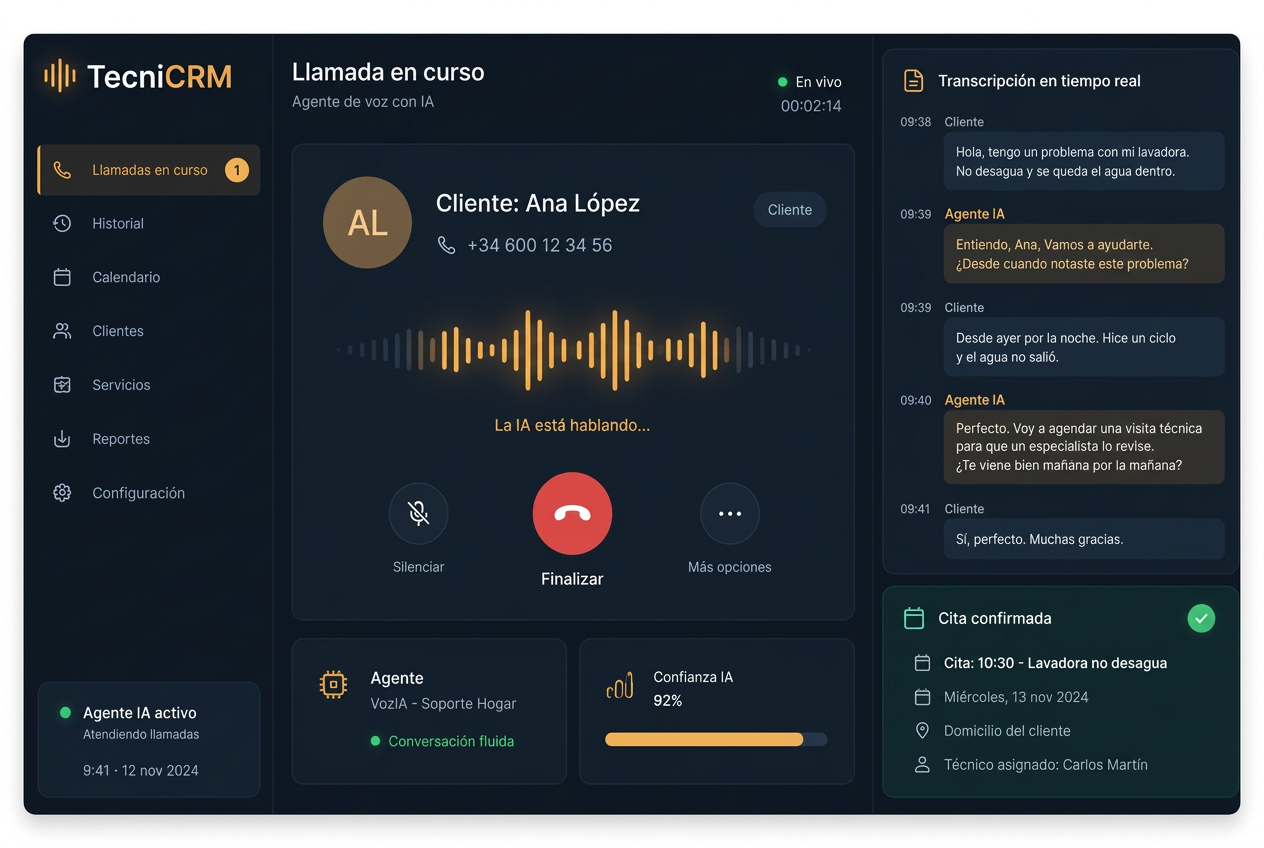The image size is (1264, 848).
Task: Click the TecniCRM waveform logo icon
Action: click(60, 75)
